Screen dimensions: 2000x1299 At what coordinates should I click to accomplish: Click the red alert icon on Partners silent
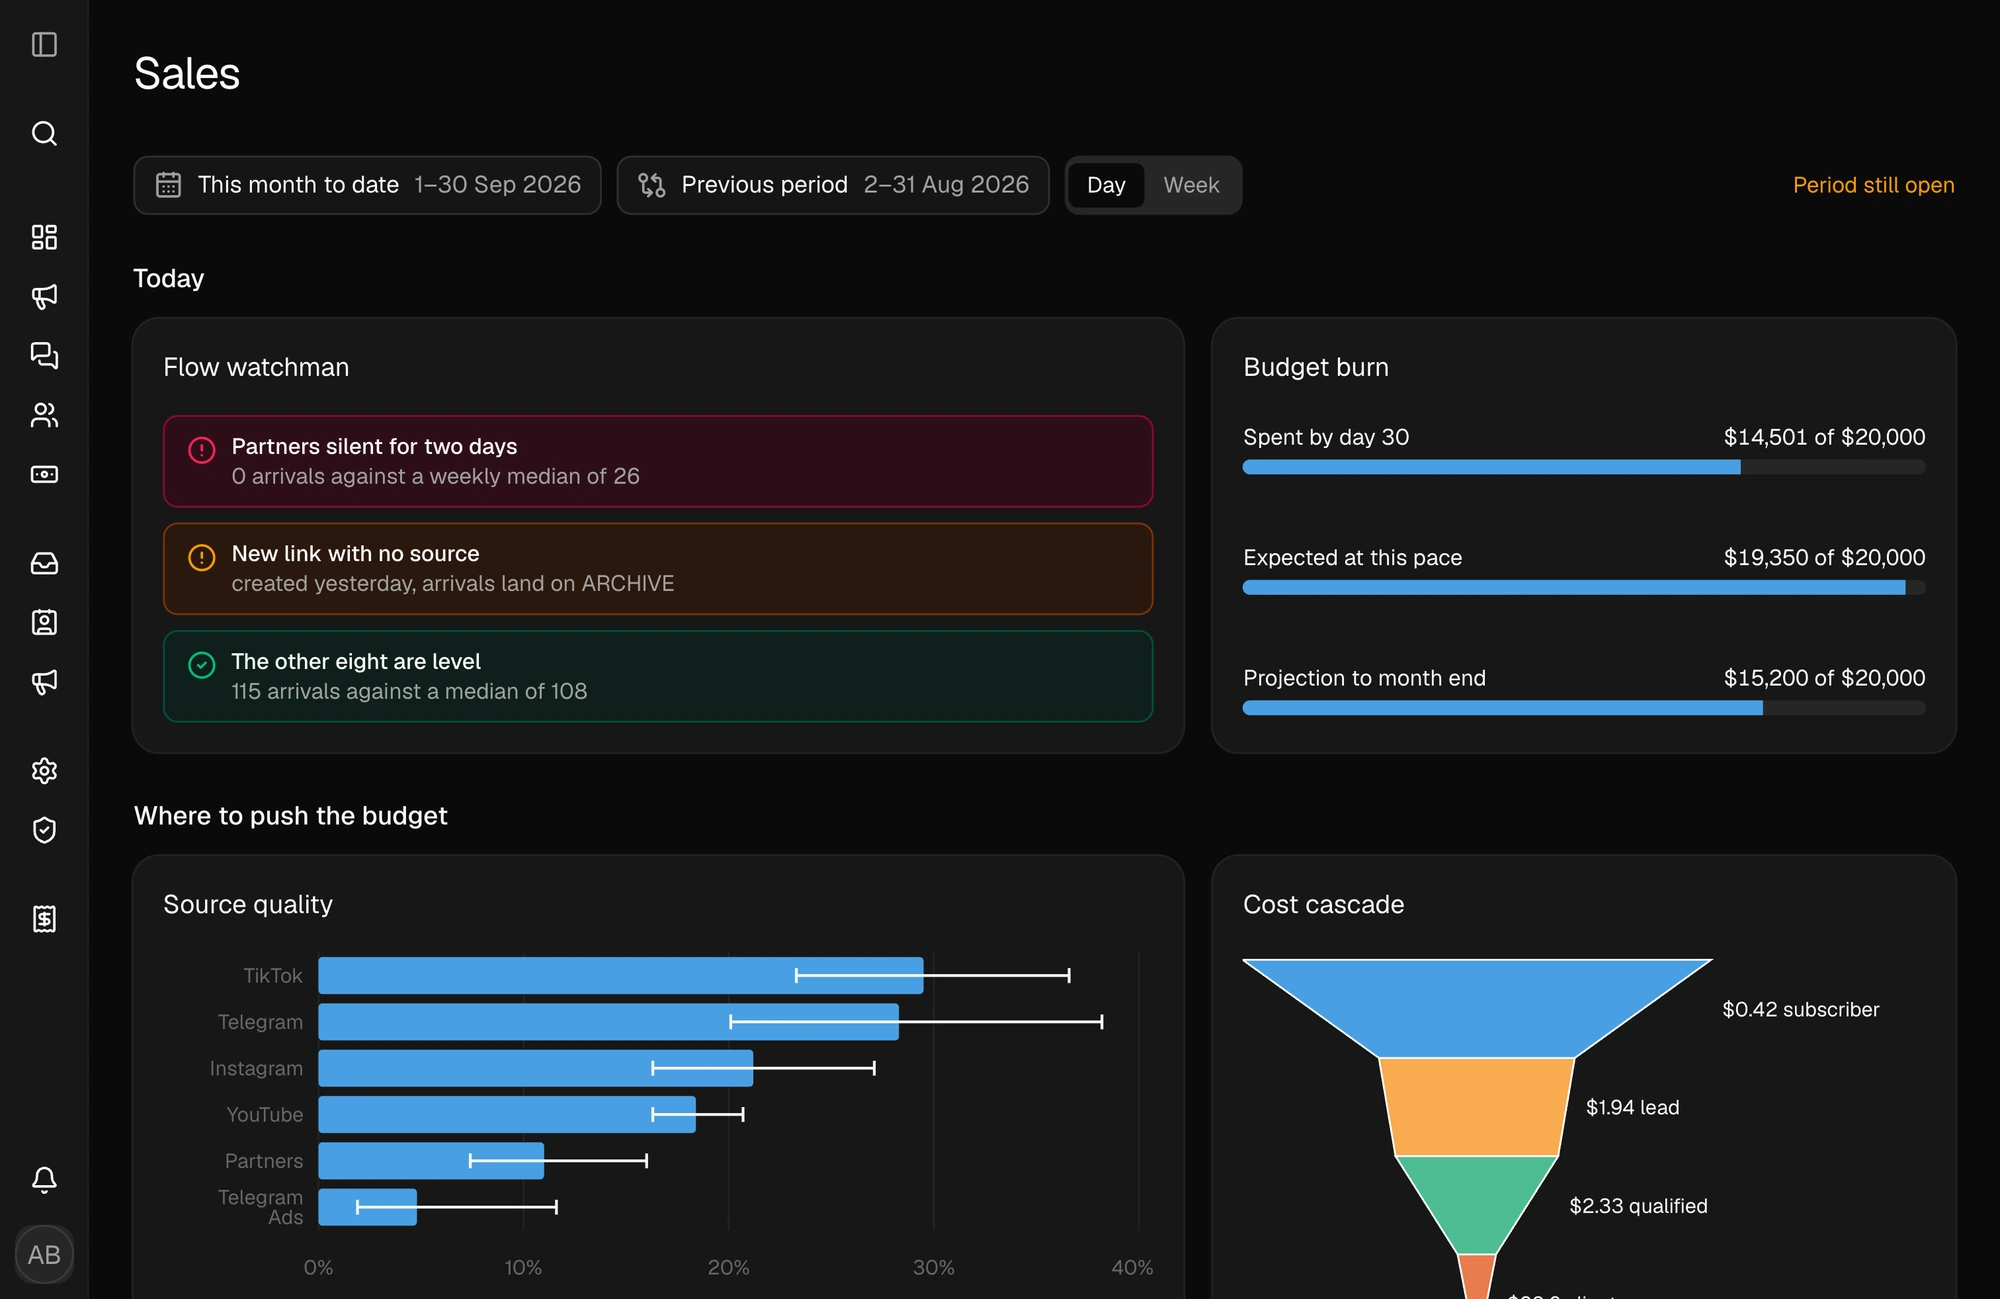click(202, 450)
